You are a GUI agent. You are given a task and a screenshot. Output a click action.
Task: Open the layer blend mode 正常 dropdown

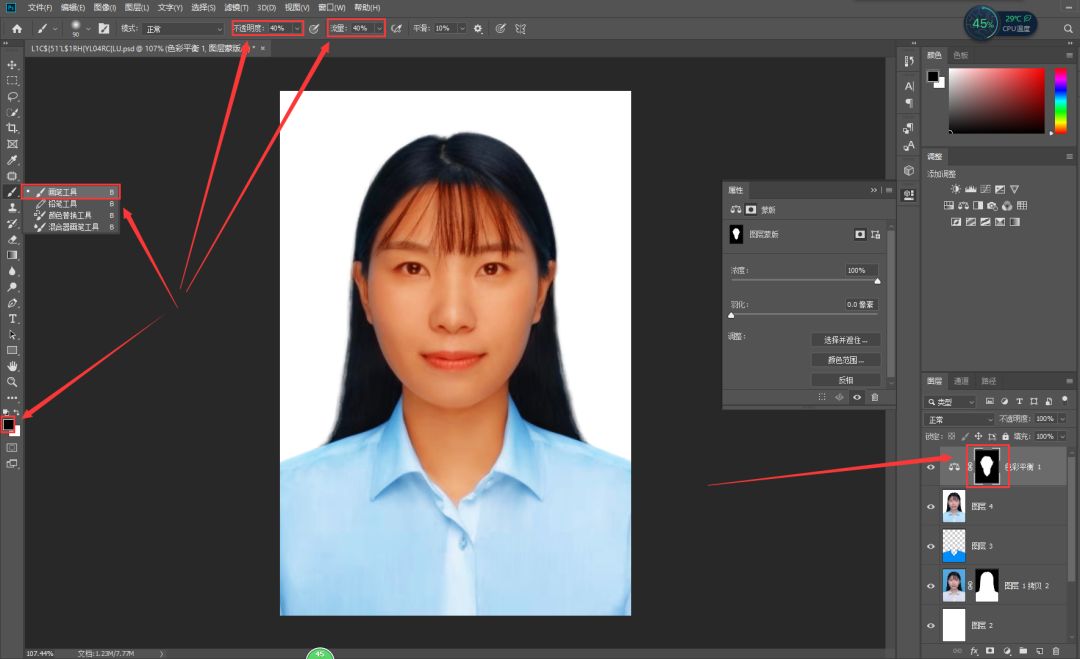coord(960,419)
